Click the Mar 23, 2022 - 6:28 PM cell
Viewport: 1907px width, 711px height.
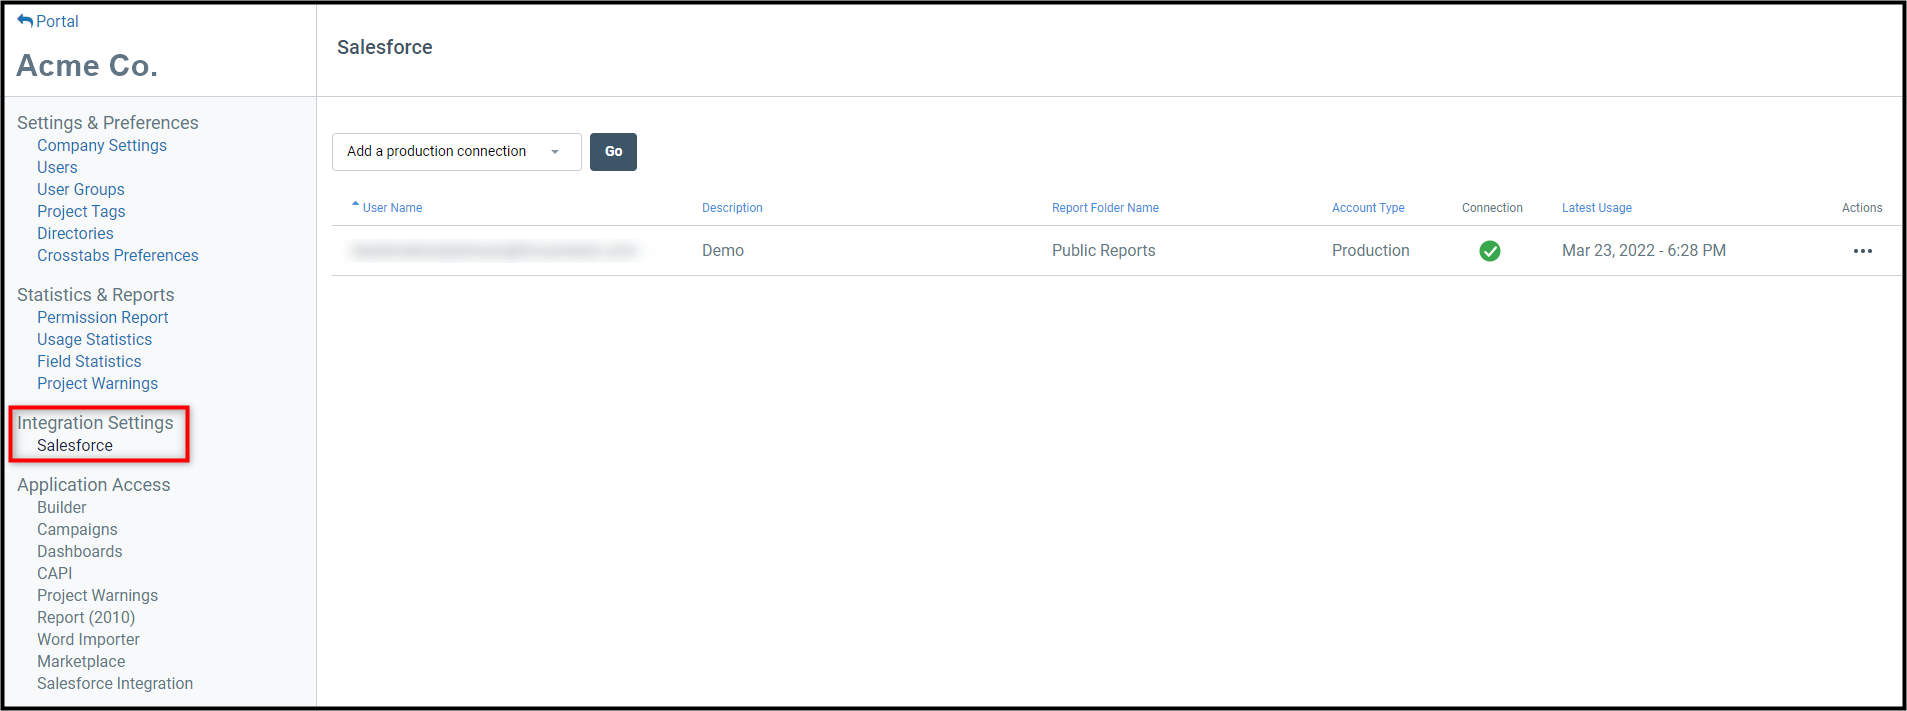(x=1644, y=251)
